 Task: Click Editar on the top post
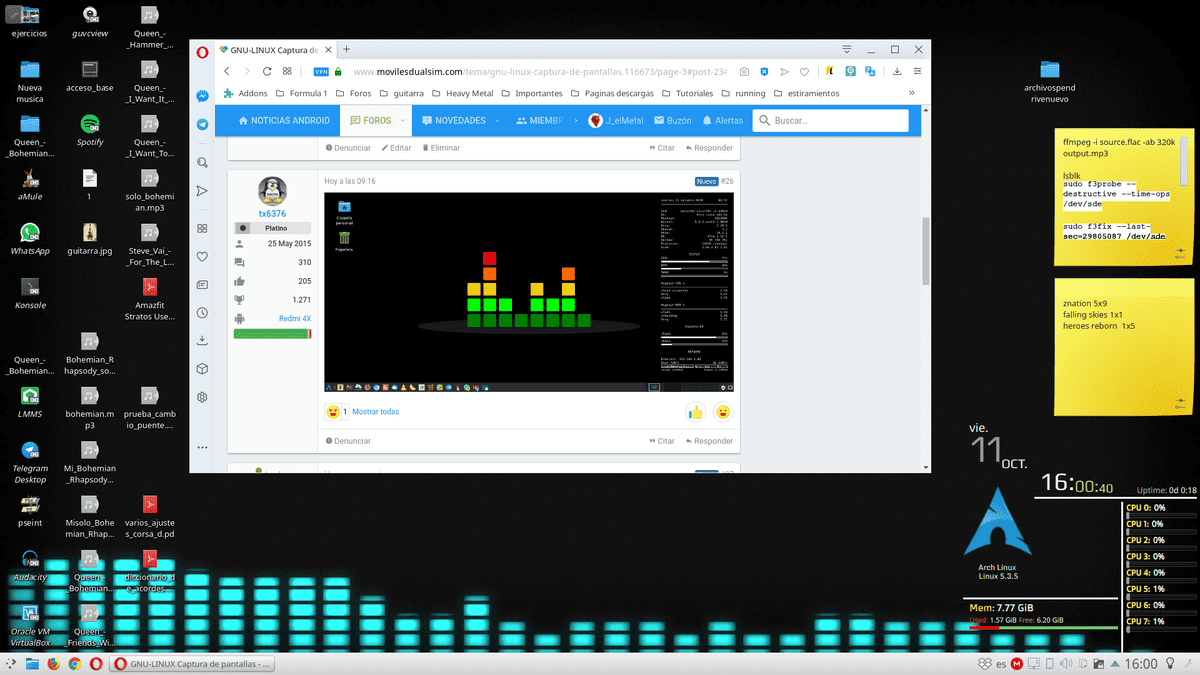point(396,147)
